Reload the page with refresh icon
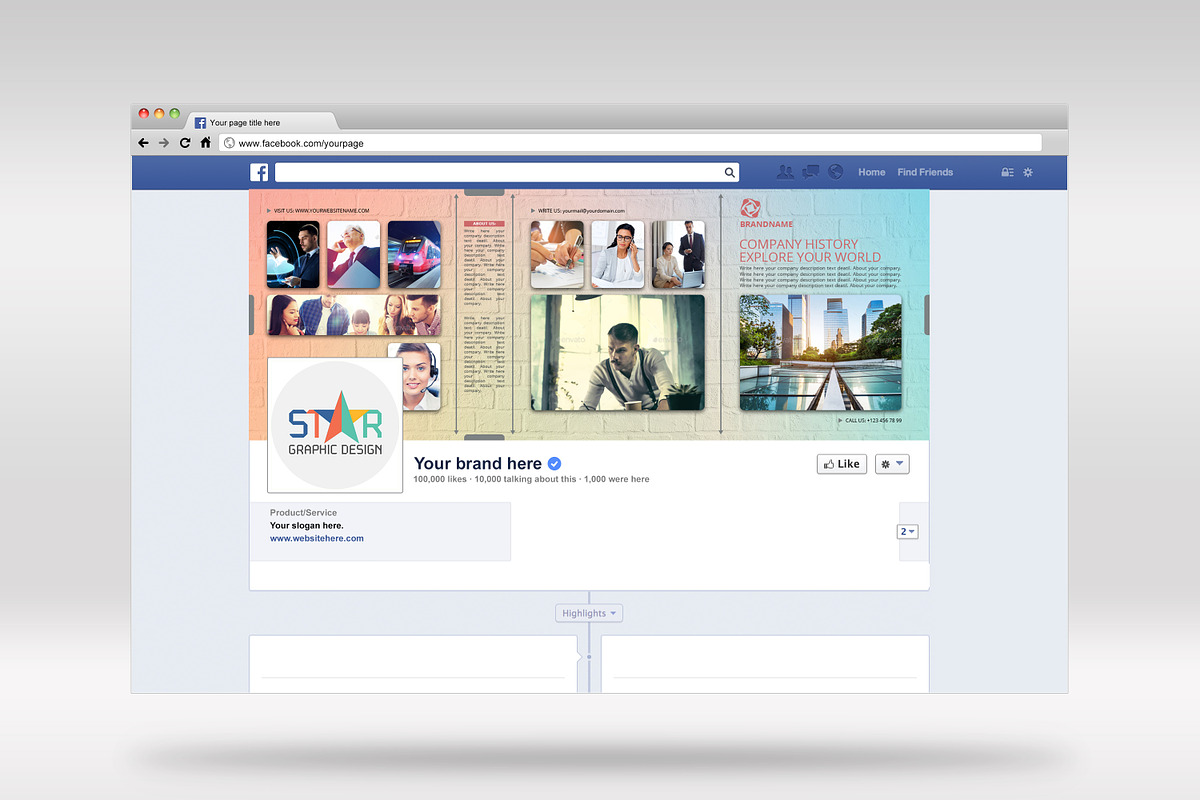 coord(185,143)
